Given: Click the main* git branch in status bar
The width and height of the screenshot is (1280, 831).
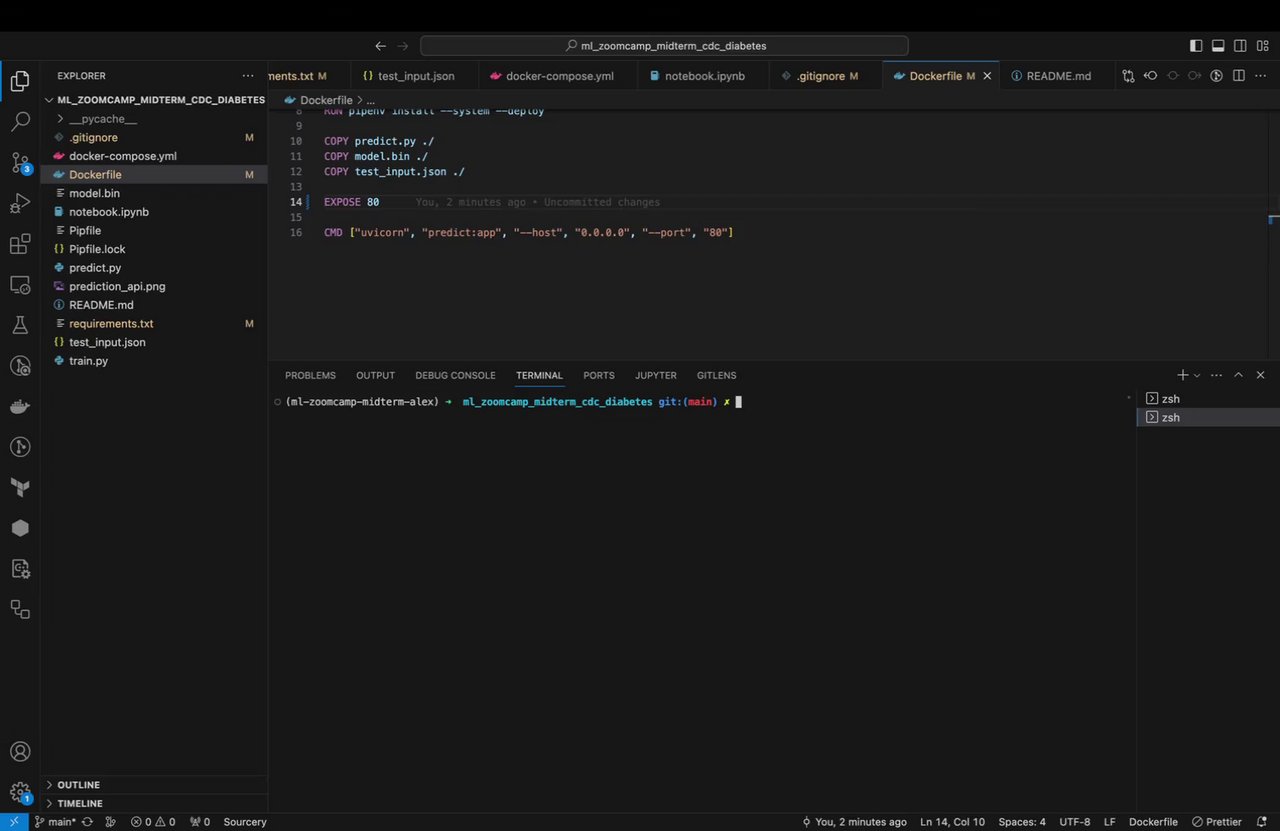Looking at the screenshot, I should click(55, 822).
